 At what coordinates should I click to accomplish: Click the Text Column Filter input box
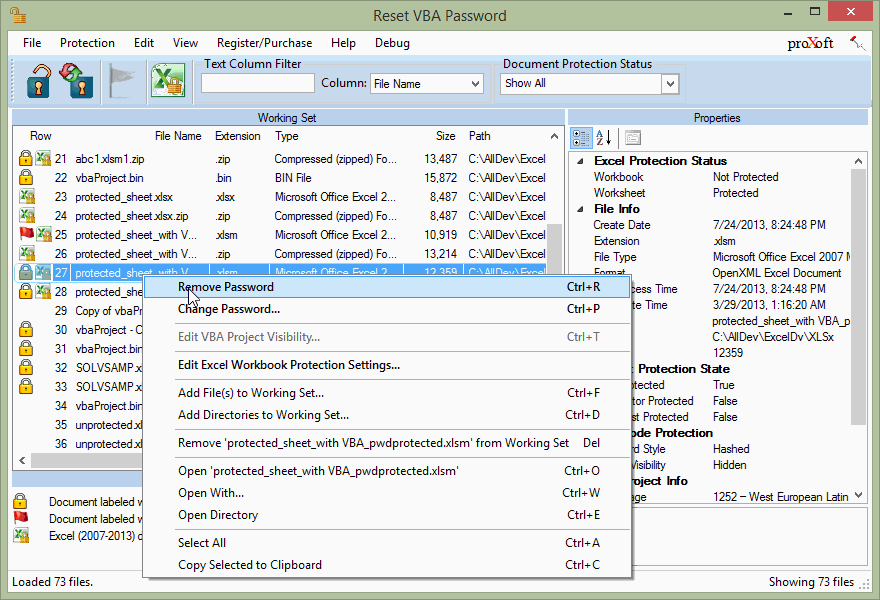click(x=258, y=84)
